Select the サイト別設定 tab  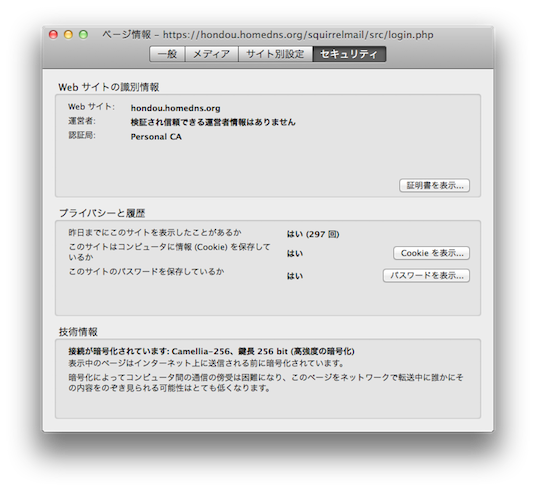276,54
